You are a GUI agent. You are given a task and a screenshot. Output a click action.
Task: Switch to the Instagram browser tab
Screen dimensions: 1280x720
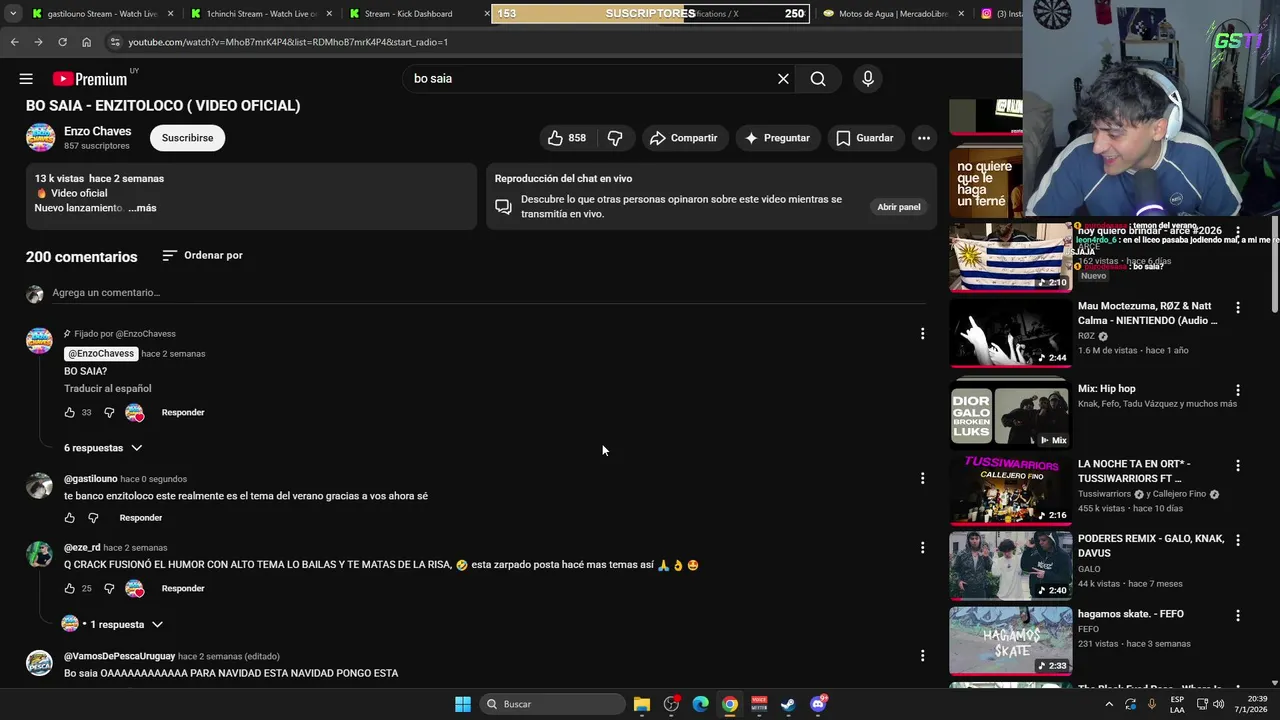[x=999, y=14]
